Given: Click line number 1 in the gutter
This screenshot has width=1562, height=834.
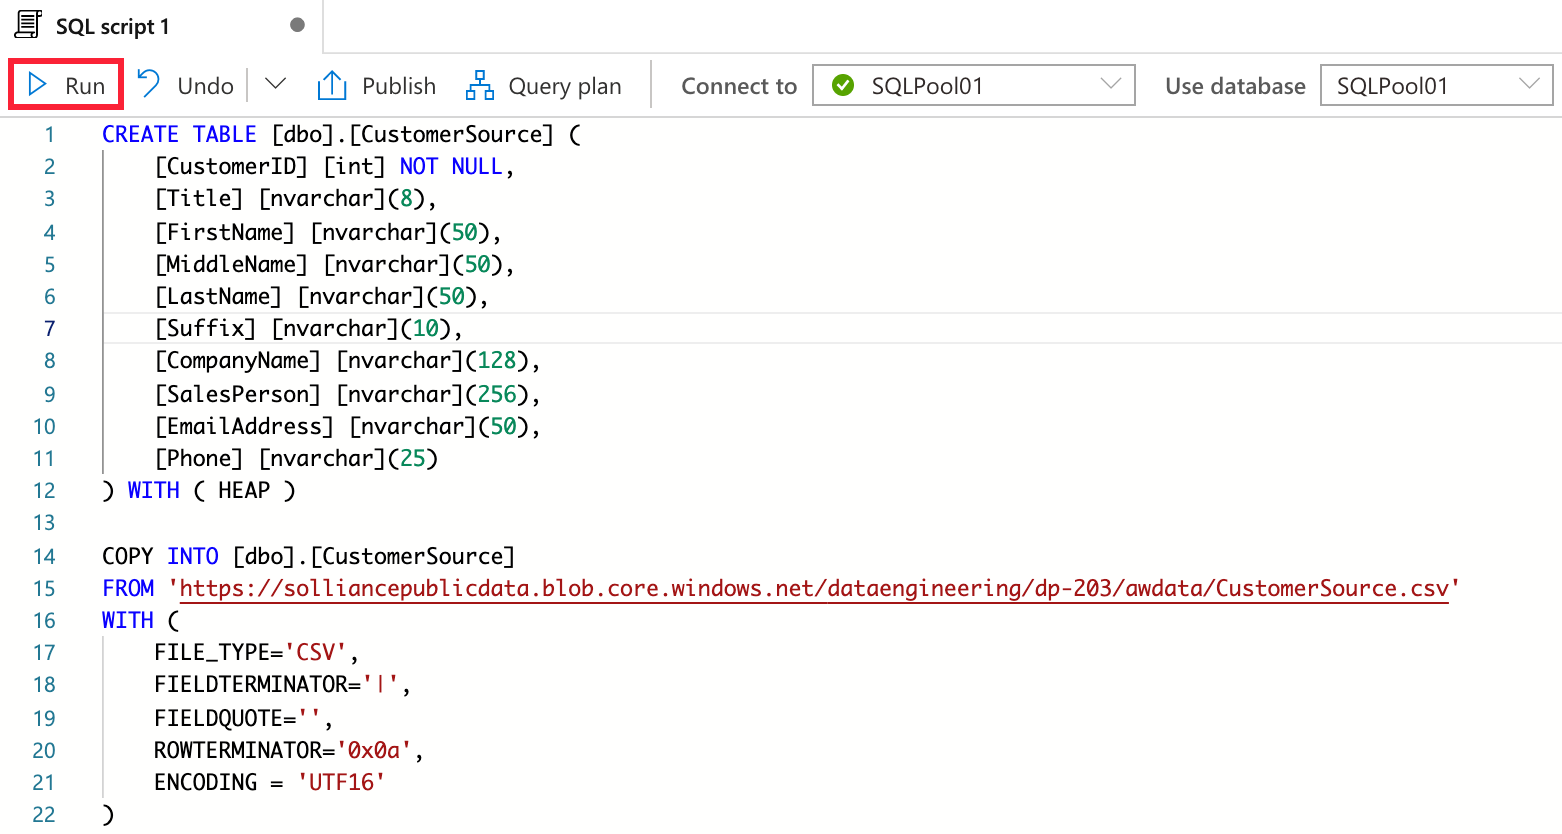Looking at the screenshot, I should (x=50, y=134).
